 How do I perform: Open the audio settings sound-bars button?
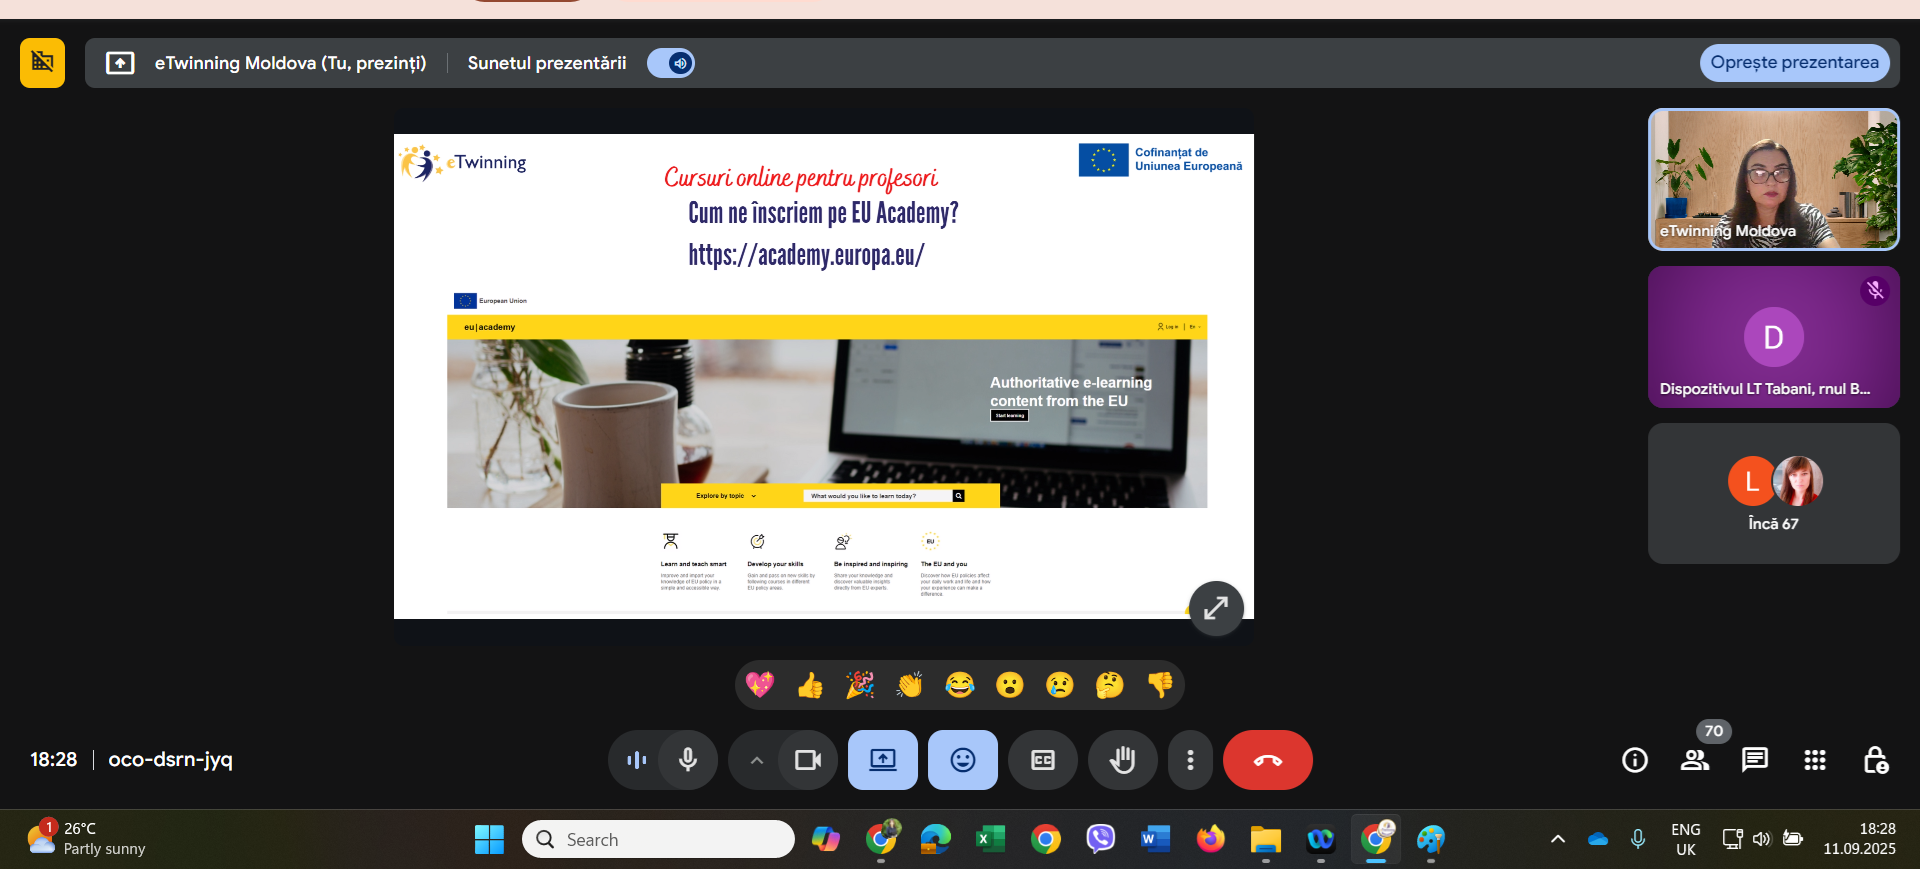coord(636,760)
